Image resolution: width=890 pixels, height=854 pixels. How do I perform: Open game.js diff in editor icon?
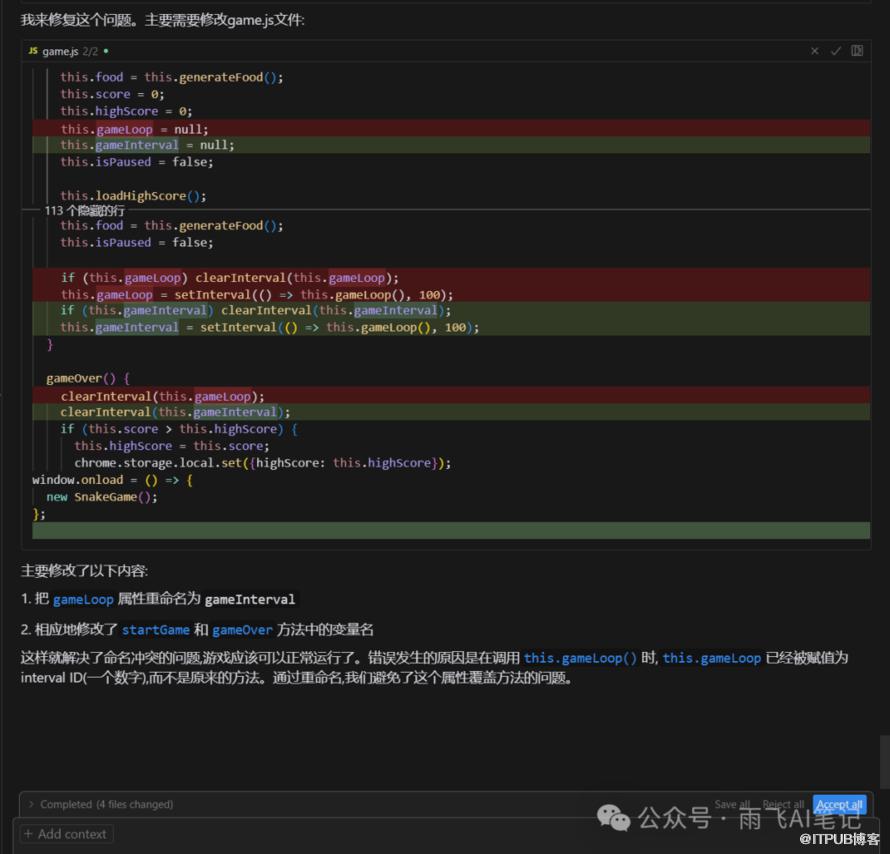[857, 51]
